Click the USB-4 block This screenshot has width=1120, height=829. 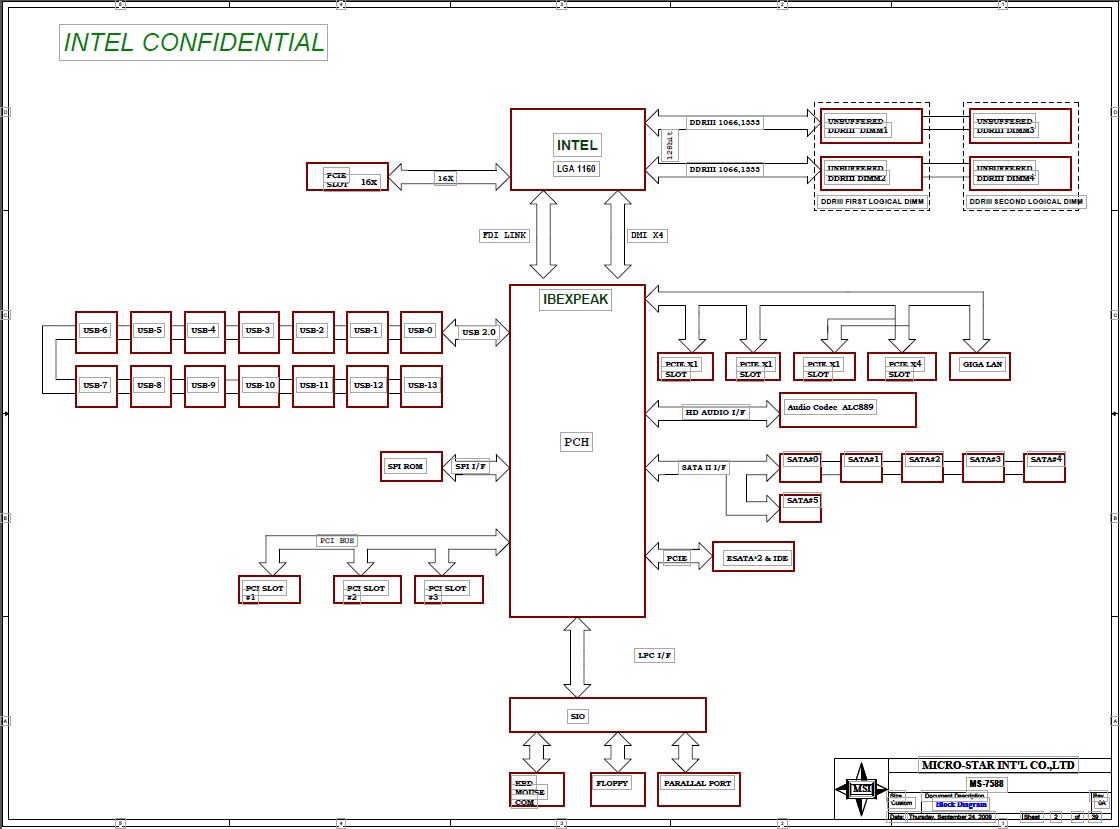204,332
